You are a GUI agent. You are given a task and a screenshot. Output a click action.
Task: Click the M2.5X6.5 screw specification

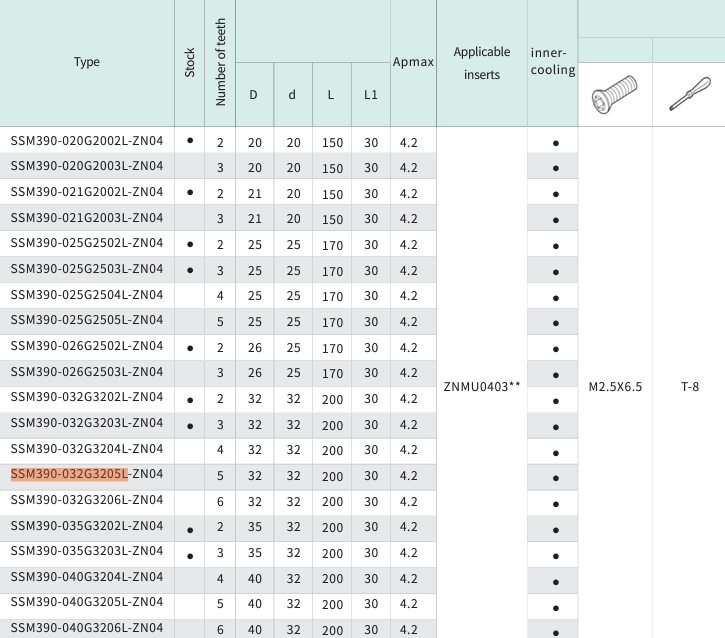click(x=615, y=386)
